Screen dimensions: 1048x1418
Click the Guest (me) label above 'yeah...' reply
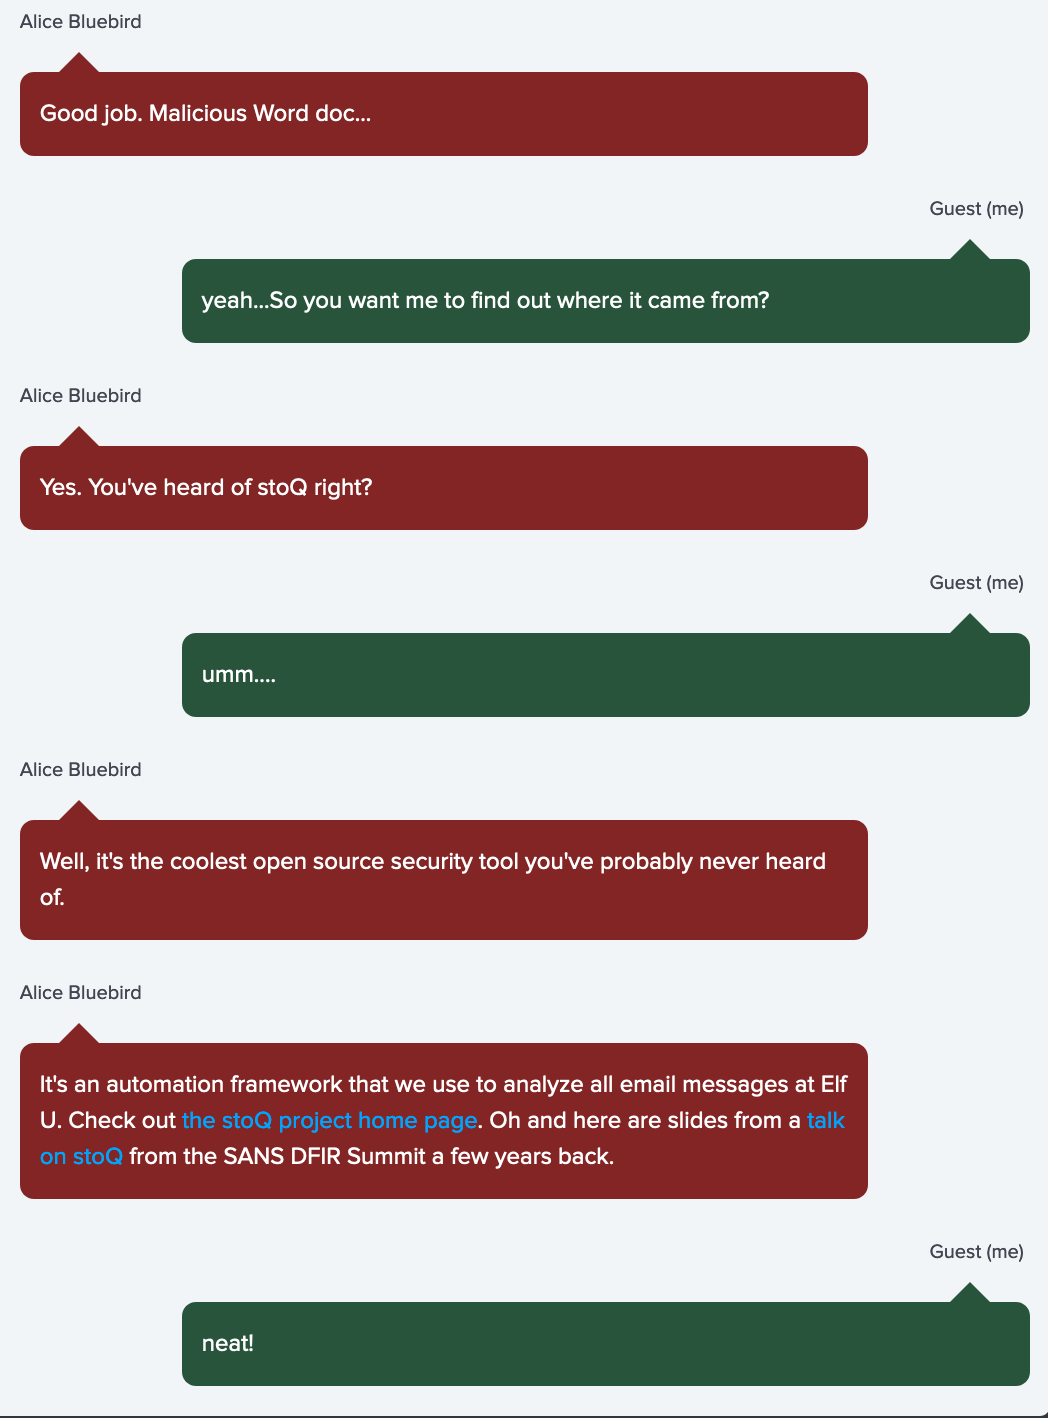pyautogui.click(x=977, y=209)
